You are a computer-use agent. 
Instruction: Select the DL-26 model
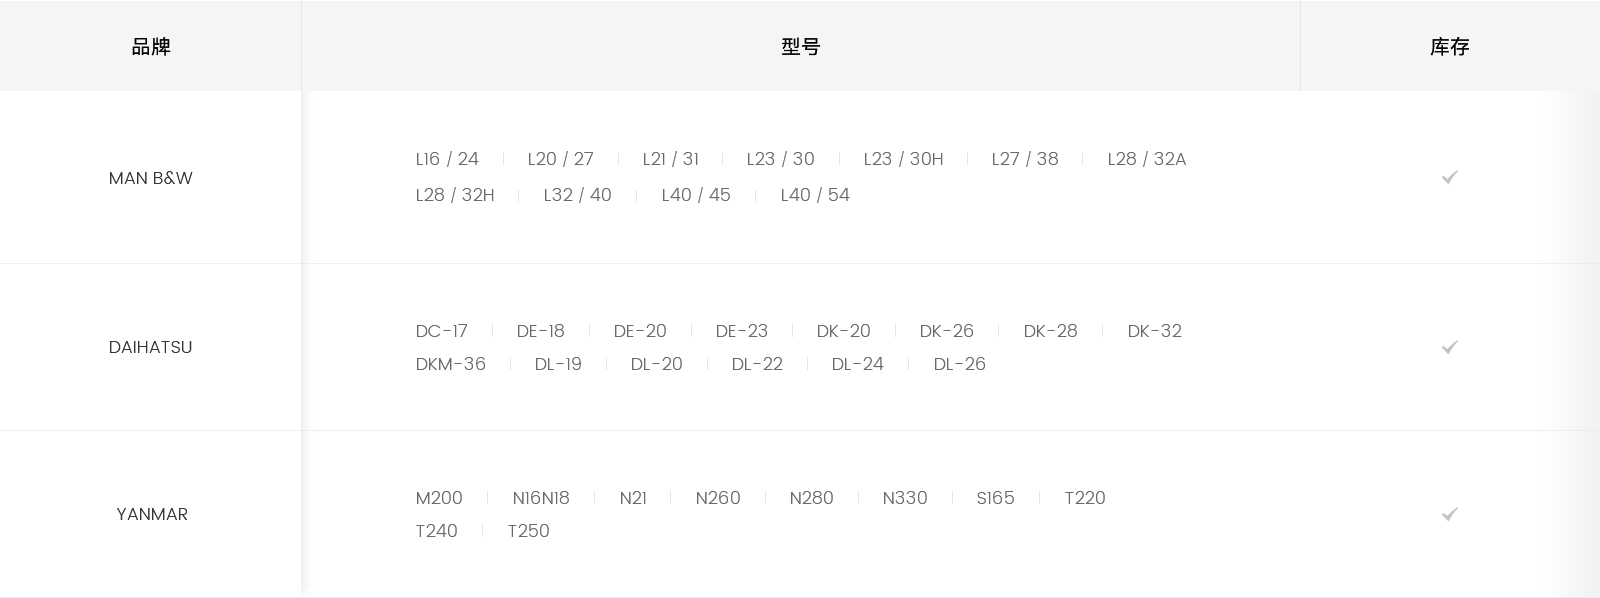[959, 364]
